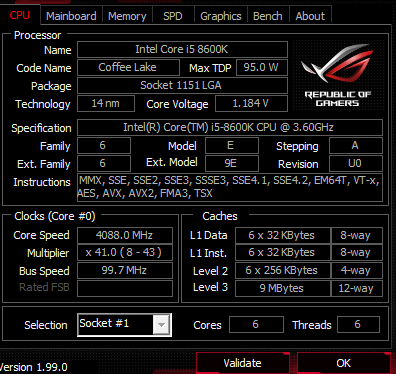The height and width of the screenshot is (374, 396).
Task: Click the L1 Inst. size 6 x 32 KBytes
Action: pyautogui.click(x=282, y=252)
